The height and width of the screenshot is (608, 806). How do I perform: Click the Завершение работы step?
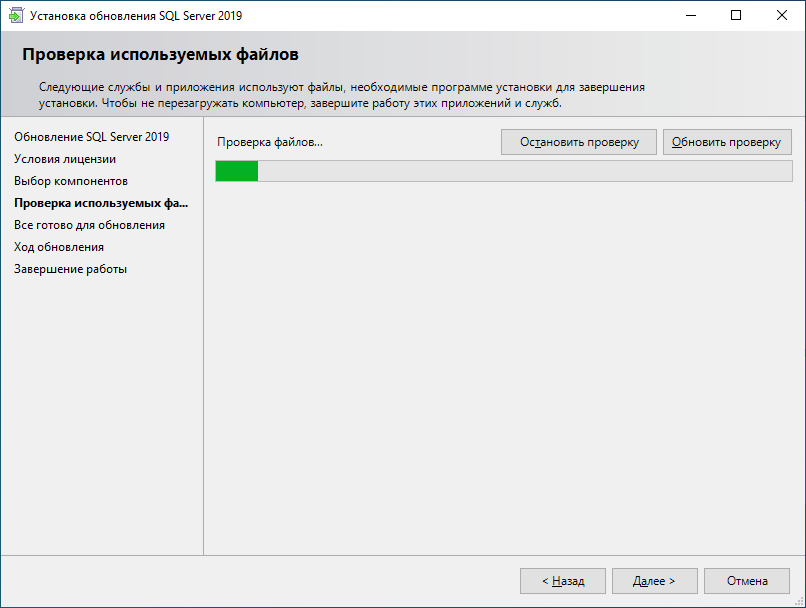70,269
